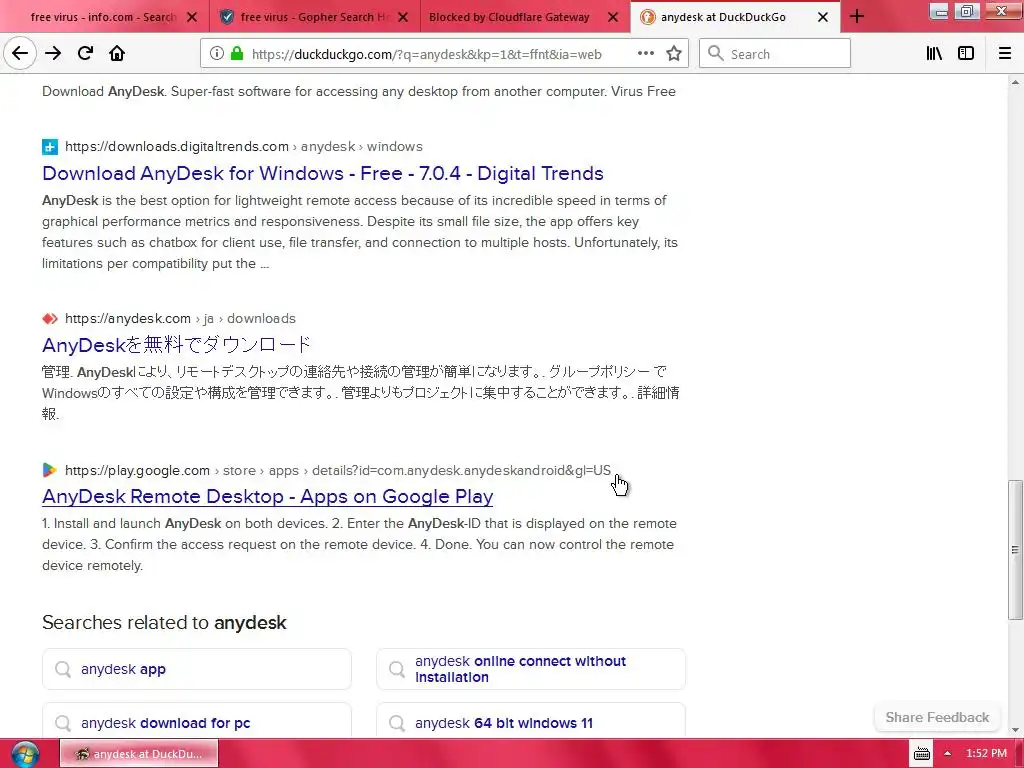Click the scrollbar up arrow

tap(1015, 81)
